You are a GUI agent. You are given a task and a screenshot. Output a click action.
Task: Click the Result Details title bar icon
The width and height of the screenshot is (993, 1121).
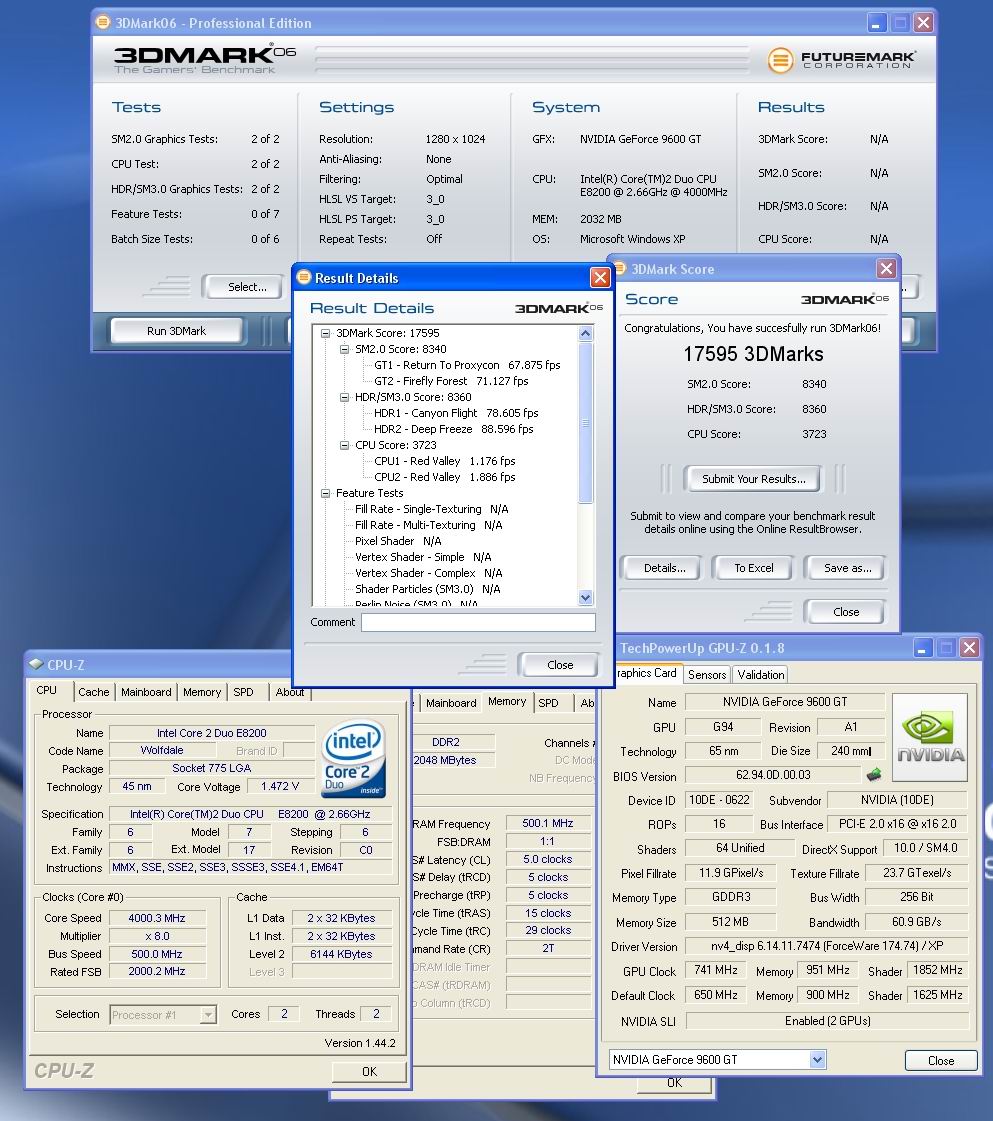tap(304, 277)
